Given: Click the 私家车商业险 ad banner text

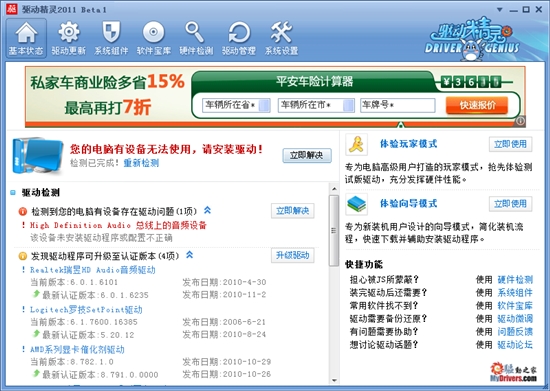Looking at the screenshot, I should point(107,94).
